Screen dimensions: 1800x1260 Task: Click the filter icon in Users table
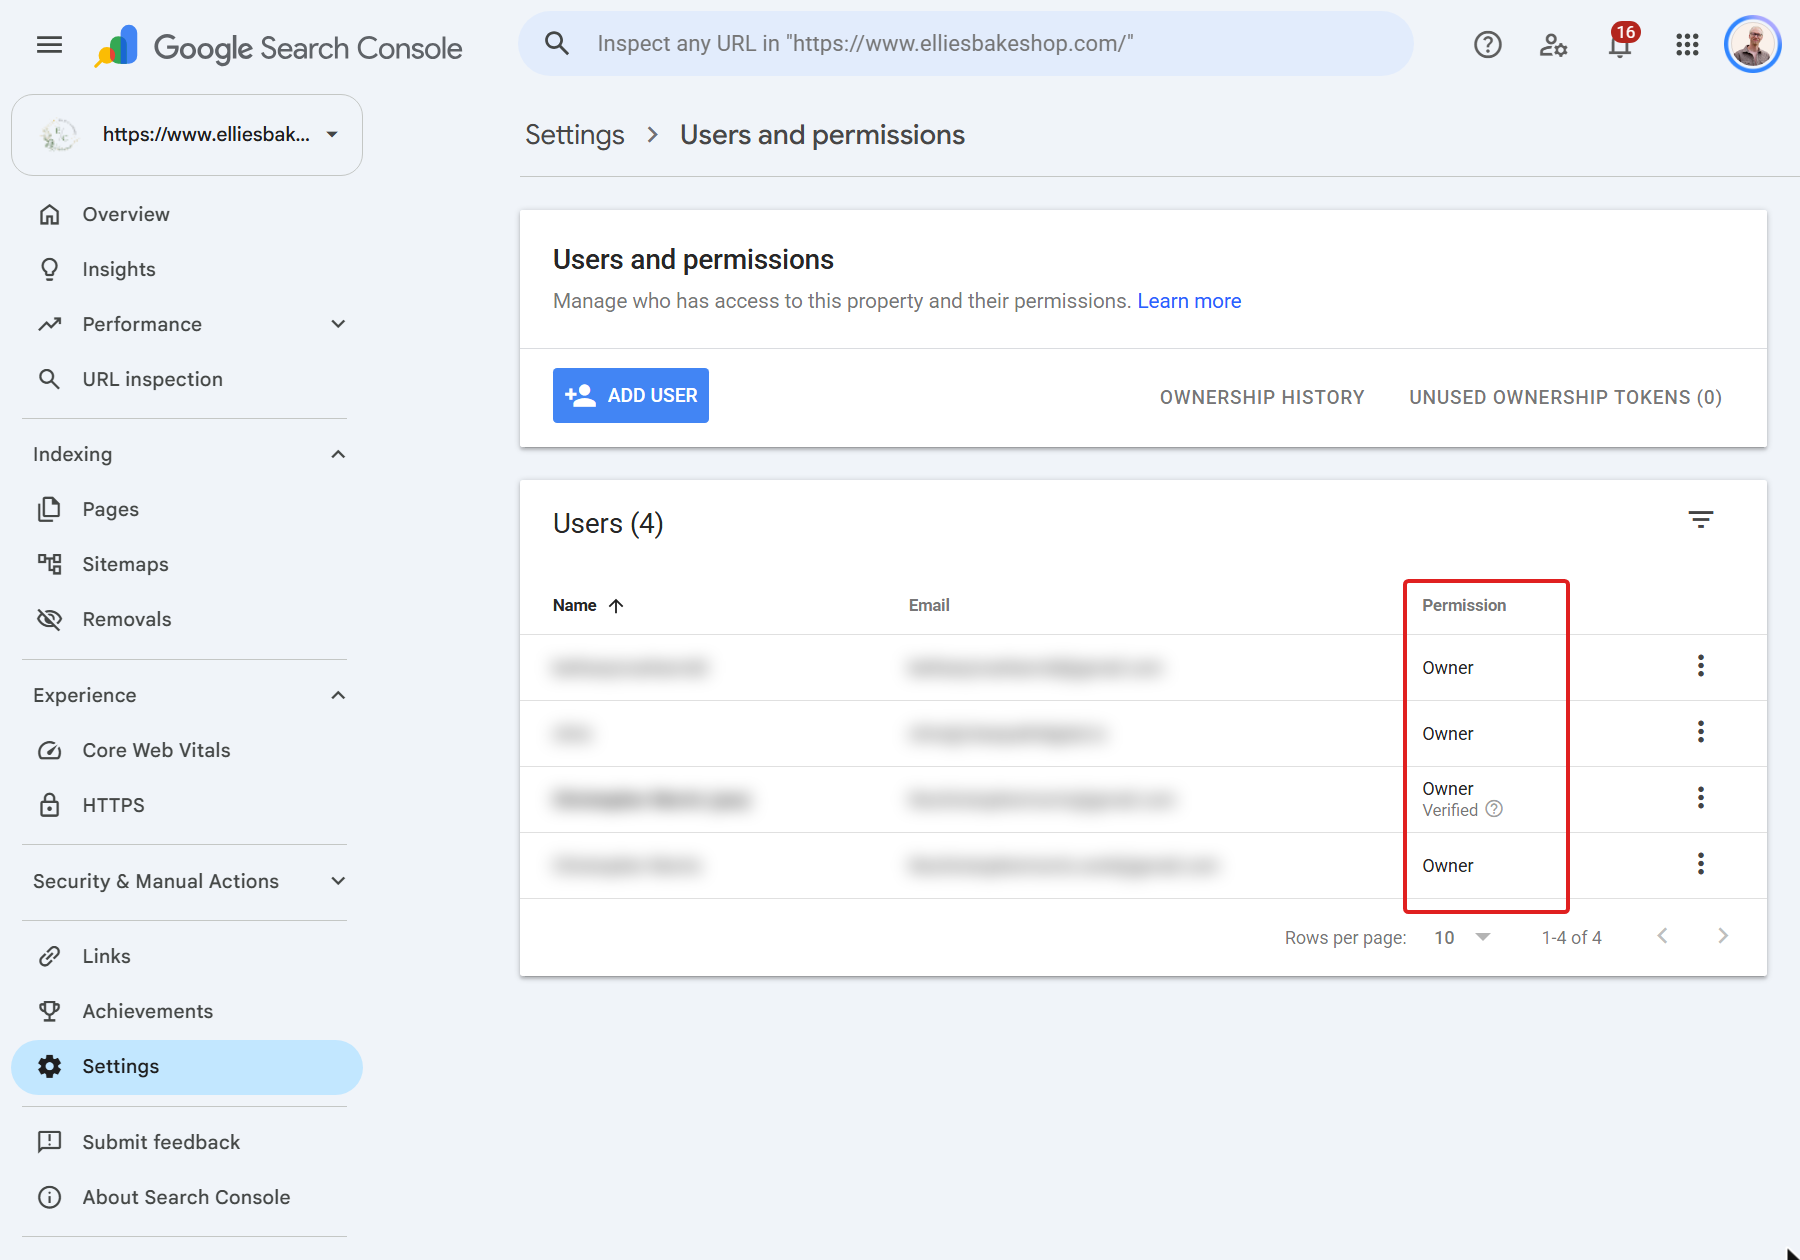tap(1700, 520)
